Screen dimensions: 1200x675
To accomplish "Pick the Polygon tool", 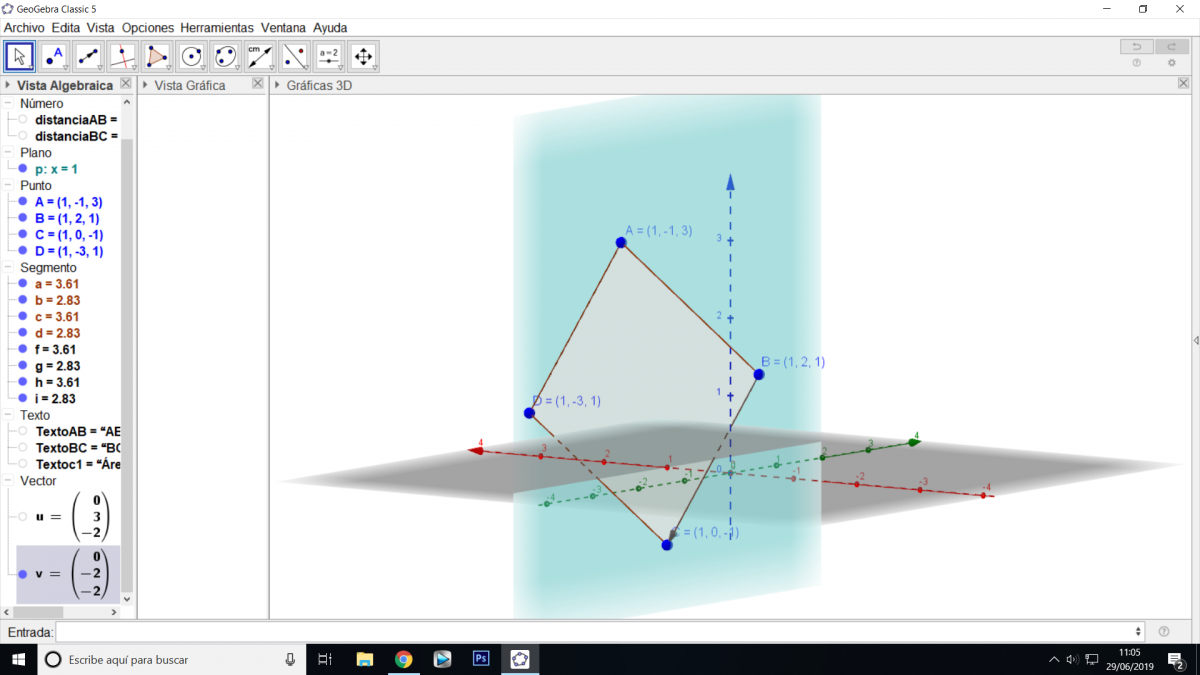I will 157,56.
